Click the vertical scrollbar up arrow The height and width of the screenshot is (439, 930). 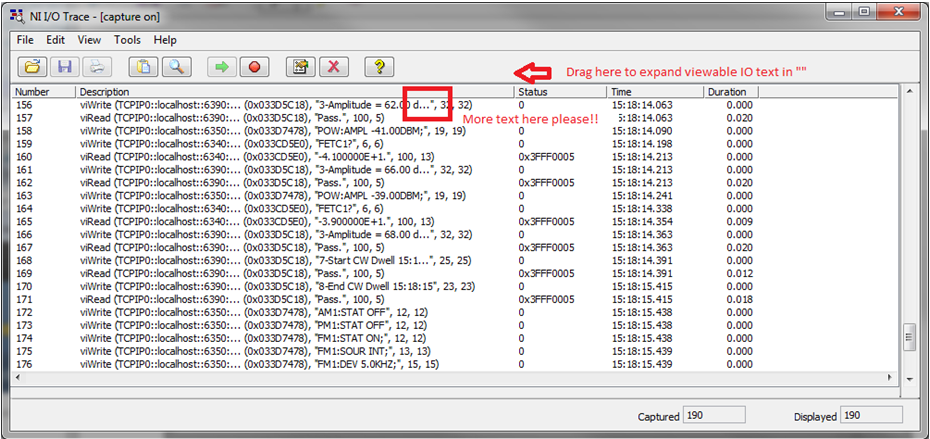908,93
